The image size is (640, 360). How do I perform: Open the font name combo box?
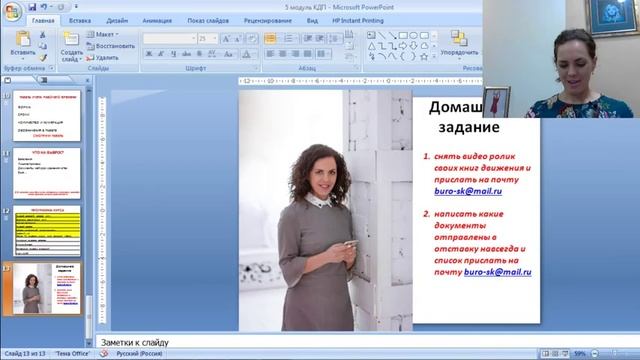pos(169,38)
